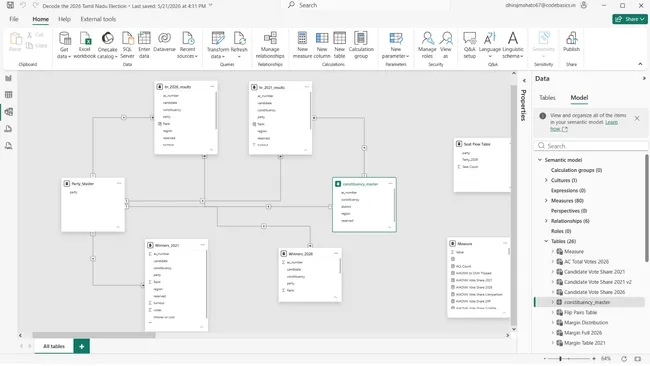650x366 pixels.
Task: Open more options on Winners_2021 card
Action: (x=203, y=245)
